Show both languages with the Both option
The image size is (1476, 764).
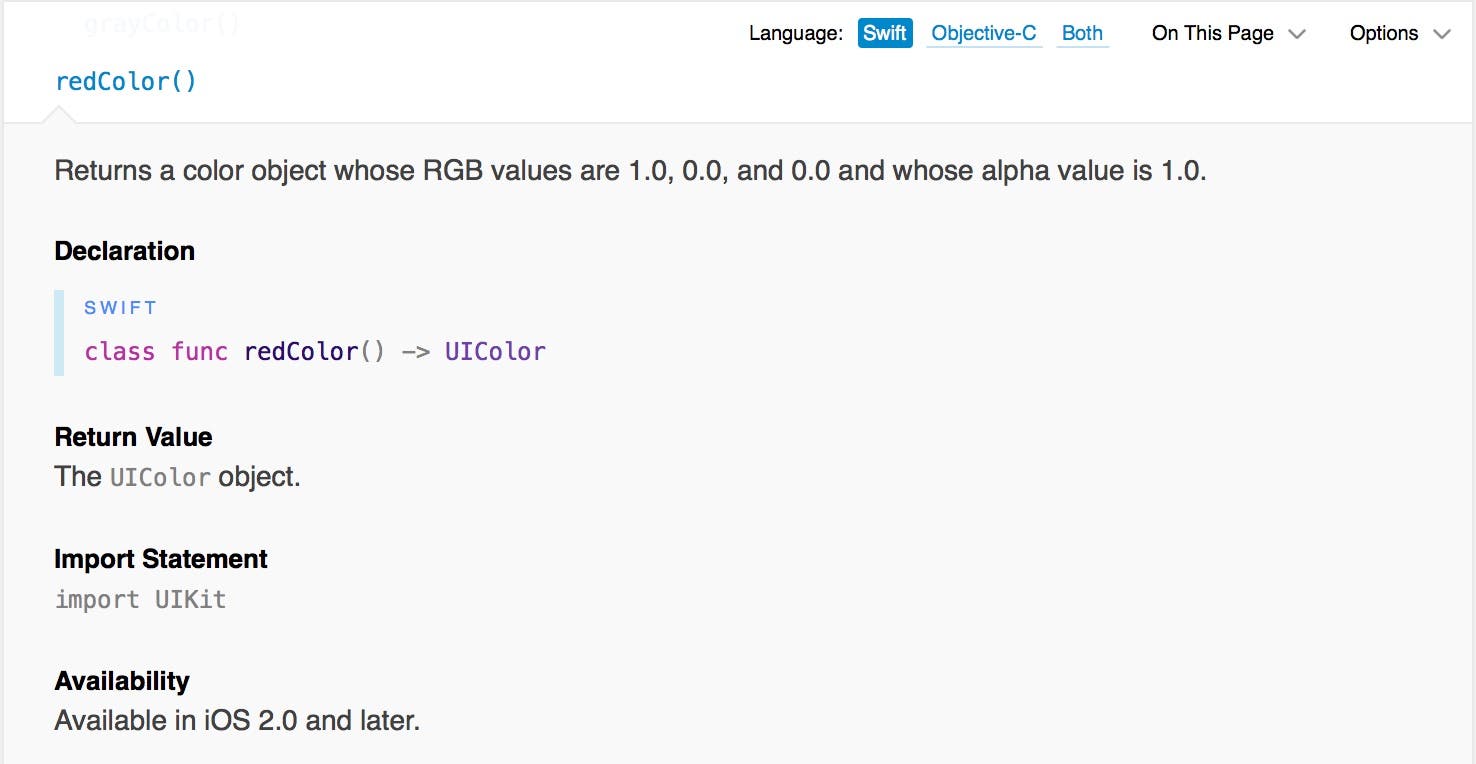(x=1082, y=33)
